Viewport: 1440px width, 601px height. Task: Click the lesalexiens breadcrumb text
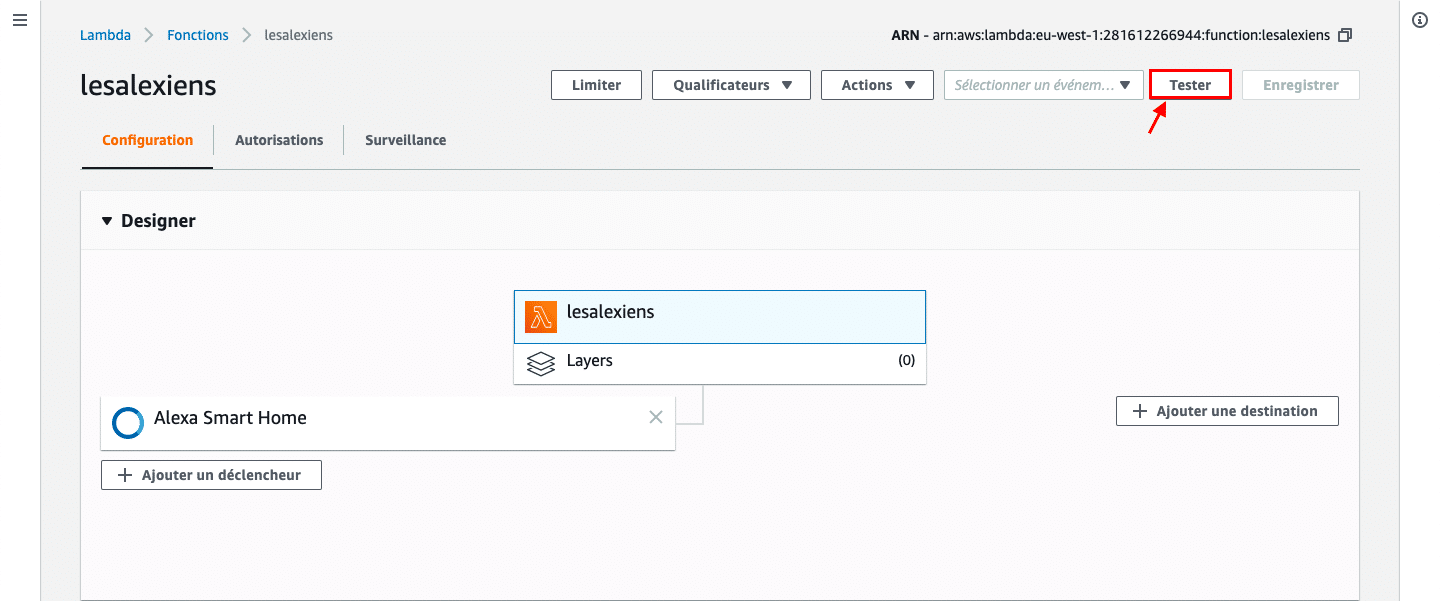coord(298,35)
